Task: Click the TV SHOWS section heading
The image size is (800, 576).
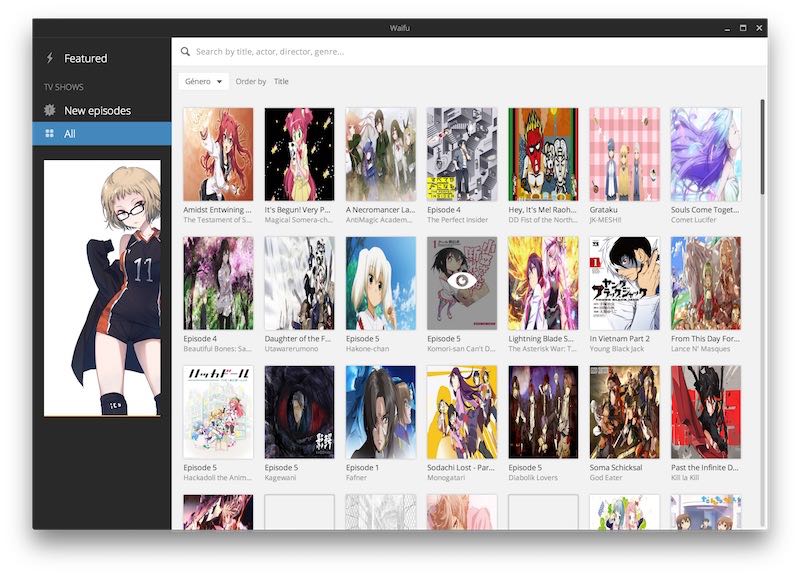Action: (x=63, y=87)
